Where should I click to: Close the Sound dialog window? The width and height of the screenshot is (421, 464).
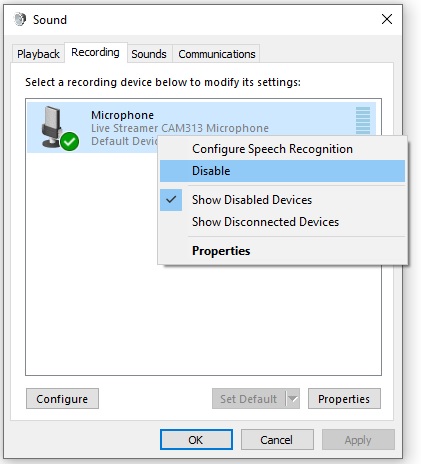click(x=387, y=19)
